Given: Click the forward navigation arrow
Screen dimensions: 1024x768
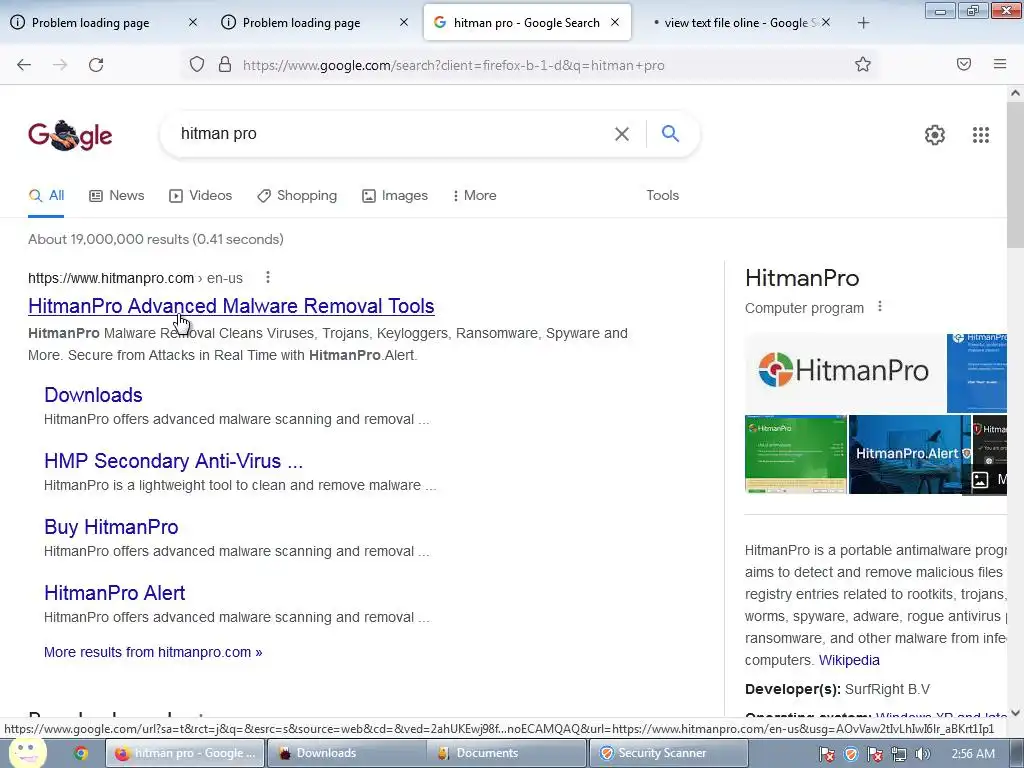Looking at the screenshot, I should [60, 65].
